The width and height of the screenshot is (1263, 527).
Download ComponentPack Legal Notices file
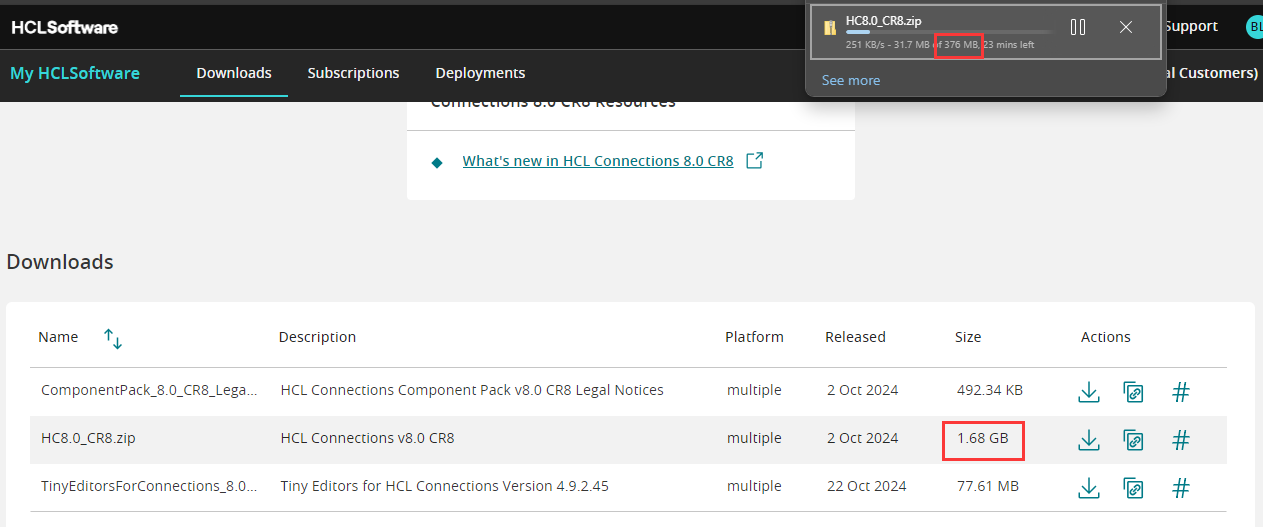pos(1089,391)
